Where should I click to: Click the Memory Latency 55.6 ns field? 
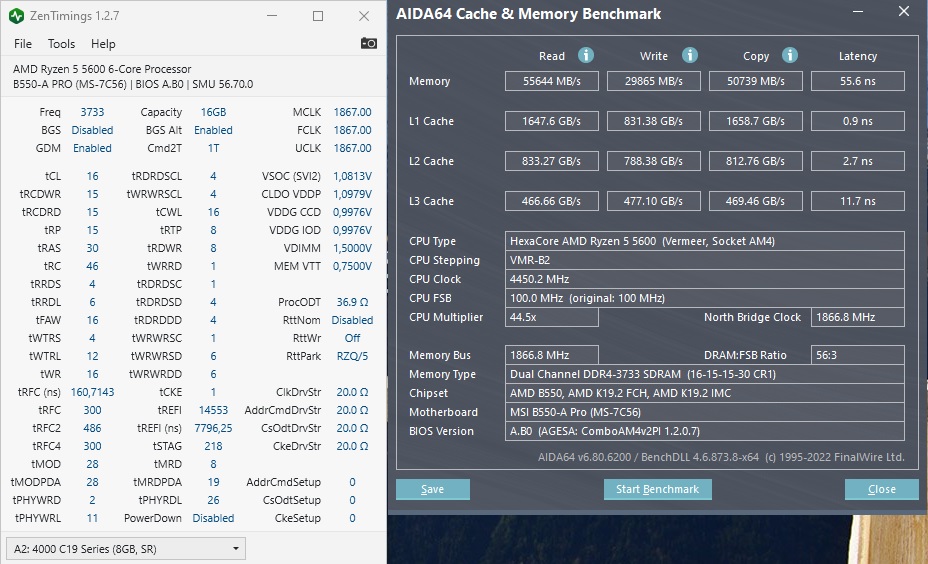point(857,81)
